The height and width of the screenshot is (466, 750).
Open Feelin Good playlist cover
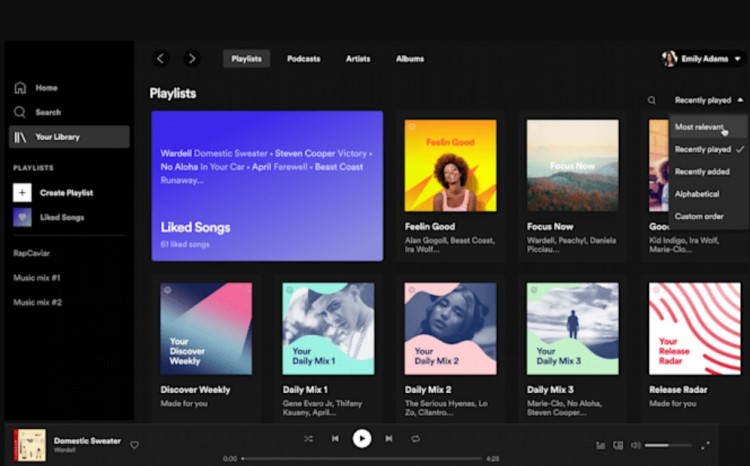451,166
